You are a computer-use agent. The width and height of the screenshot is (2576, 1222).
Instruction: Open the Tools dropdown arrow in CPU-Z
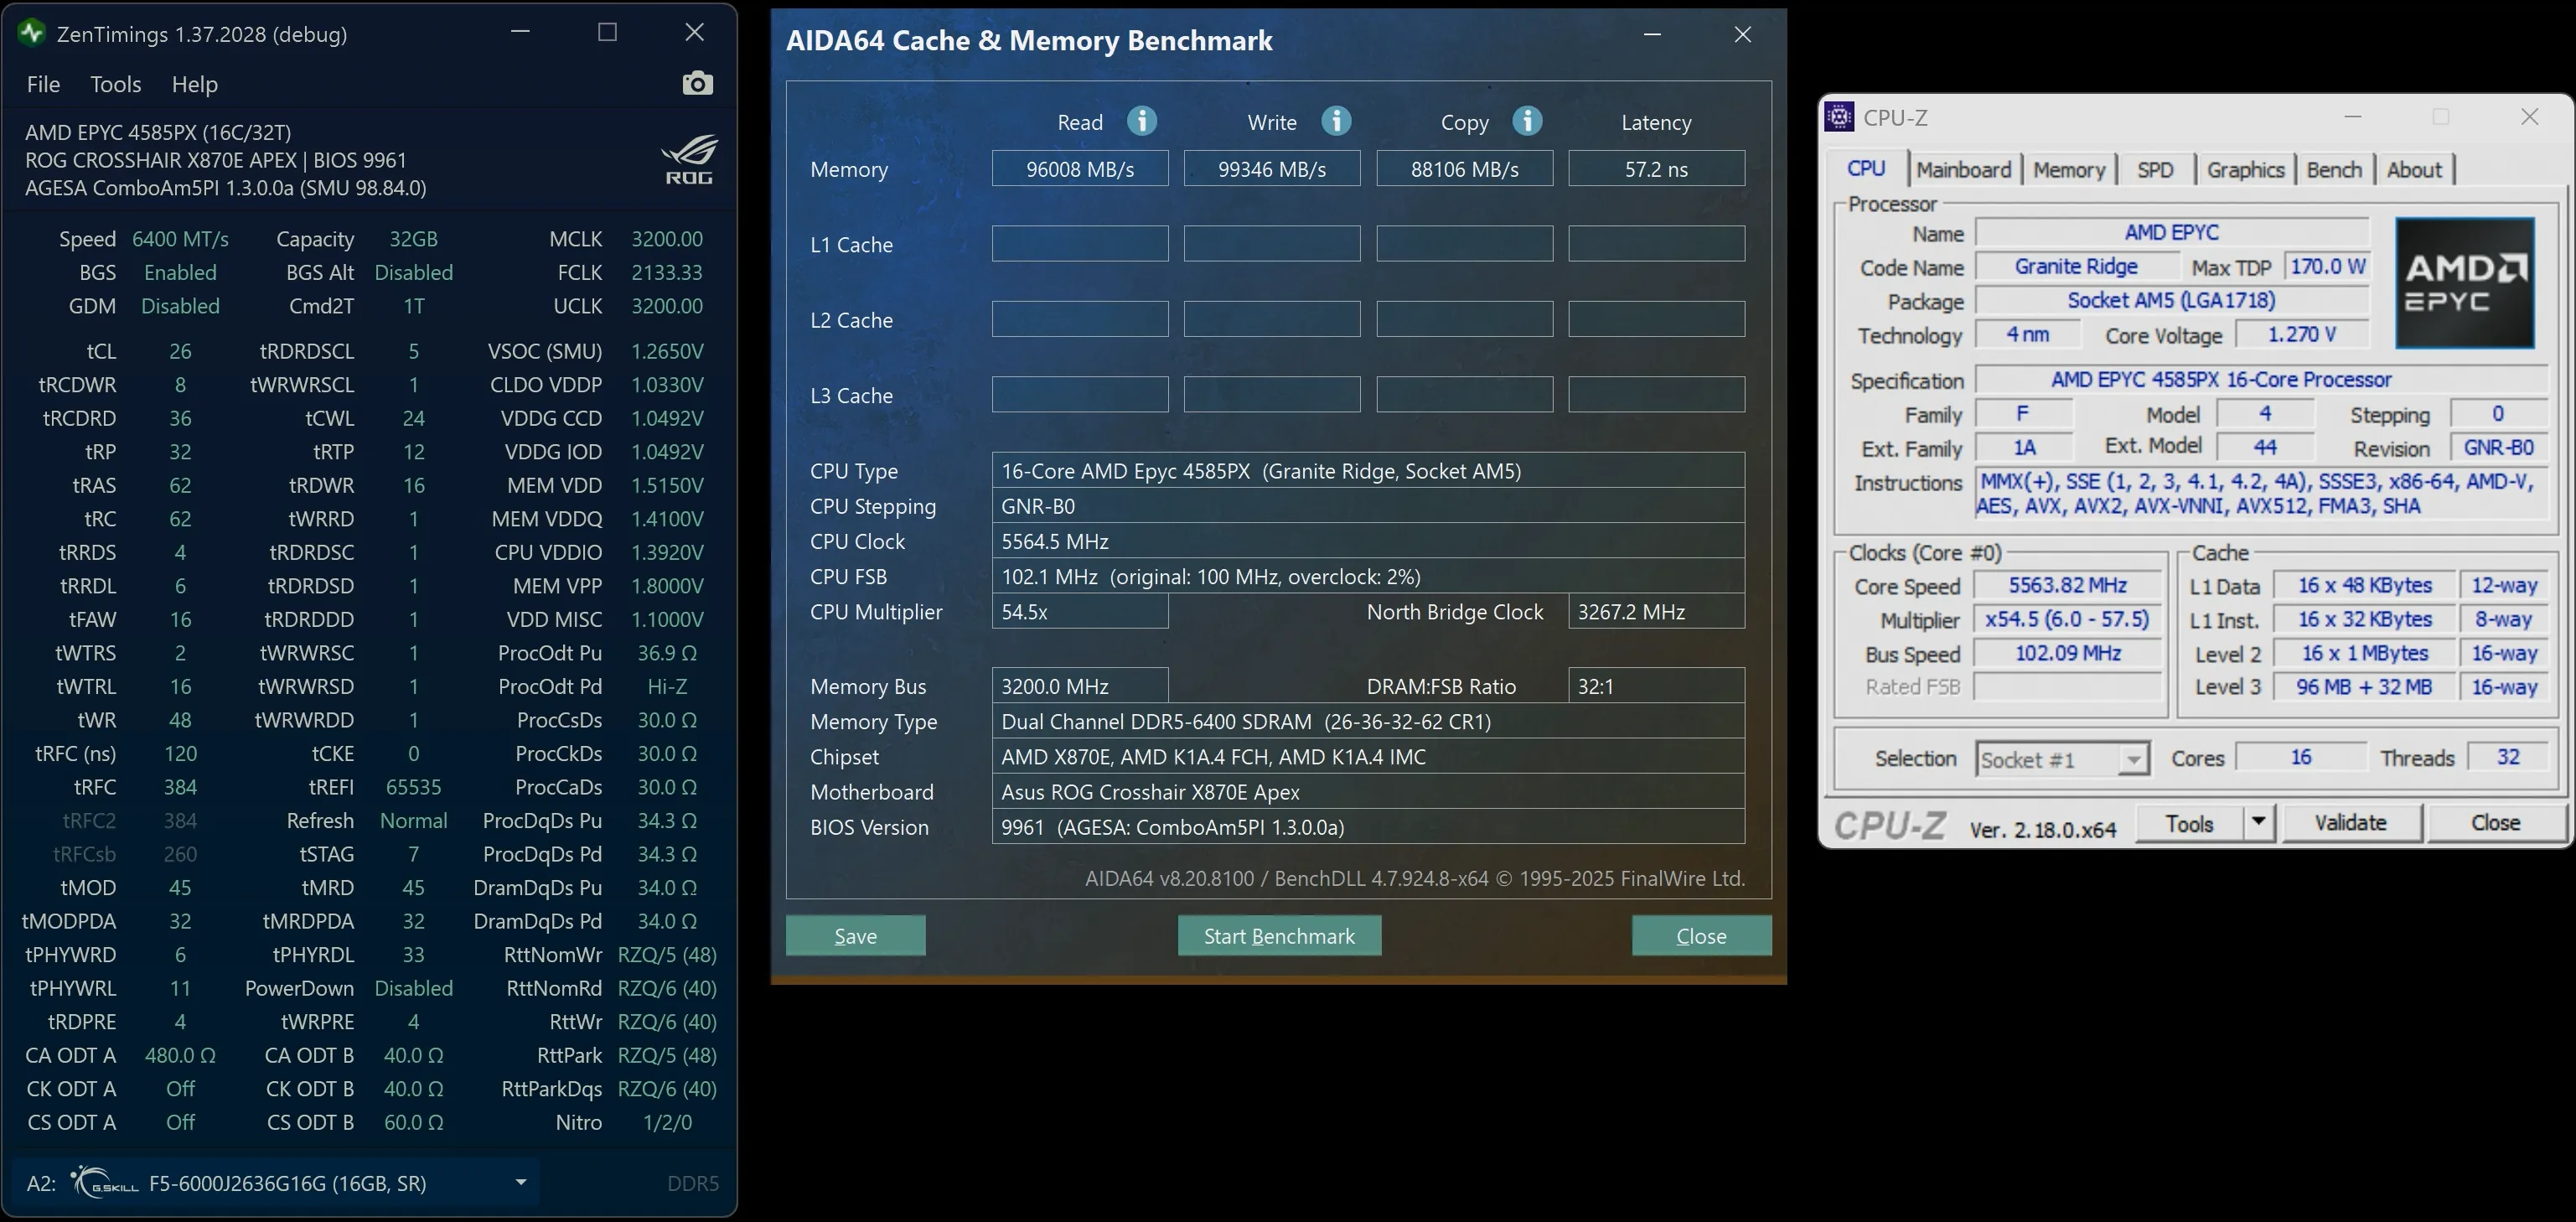(2258, 823)
